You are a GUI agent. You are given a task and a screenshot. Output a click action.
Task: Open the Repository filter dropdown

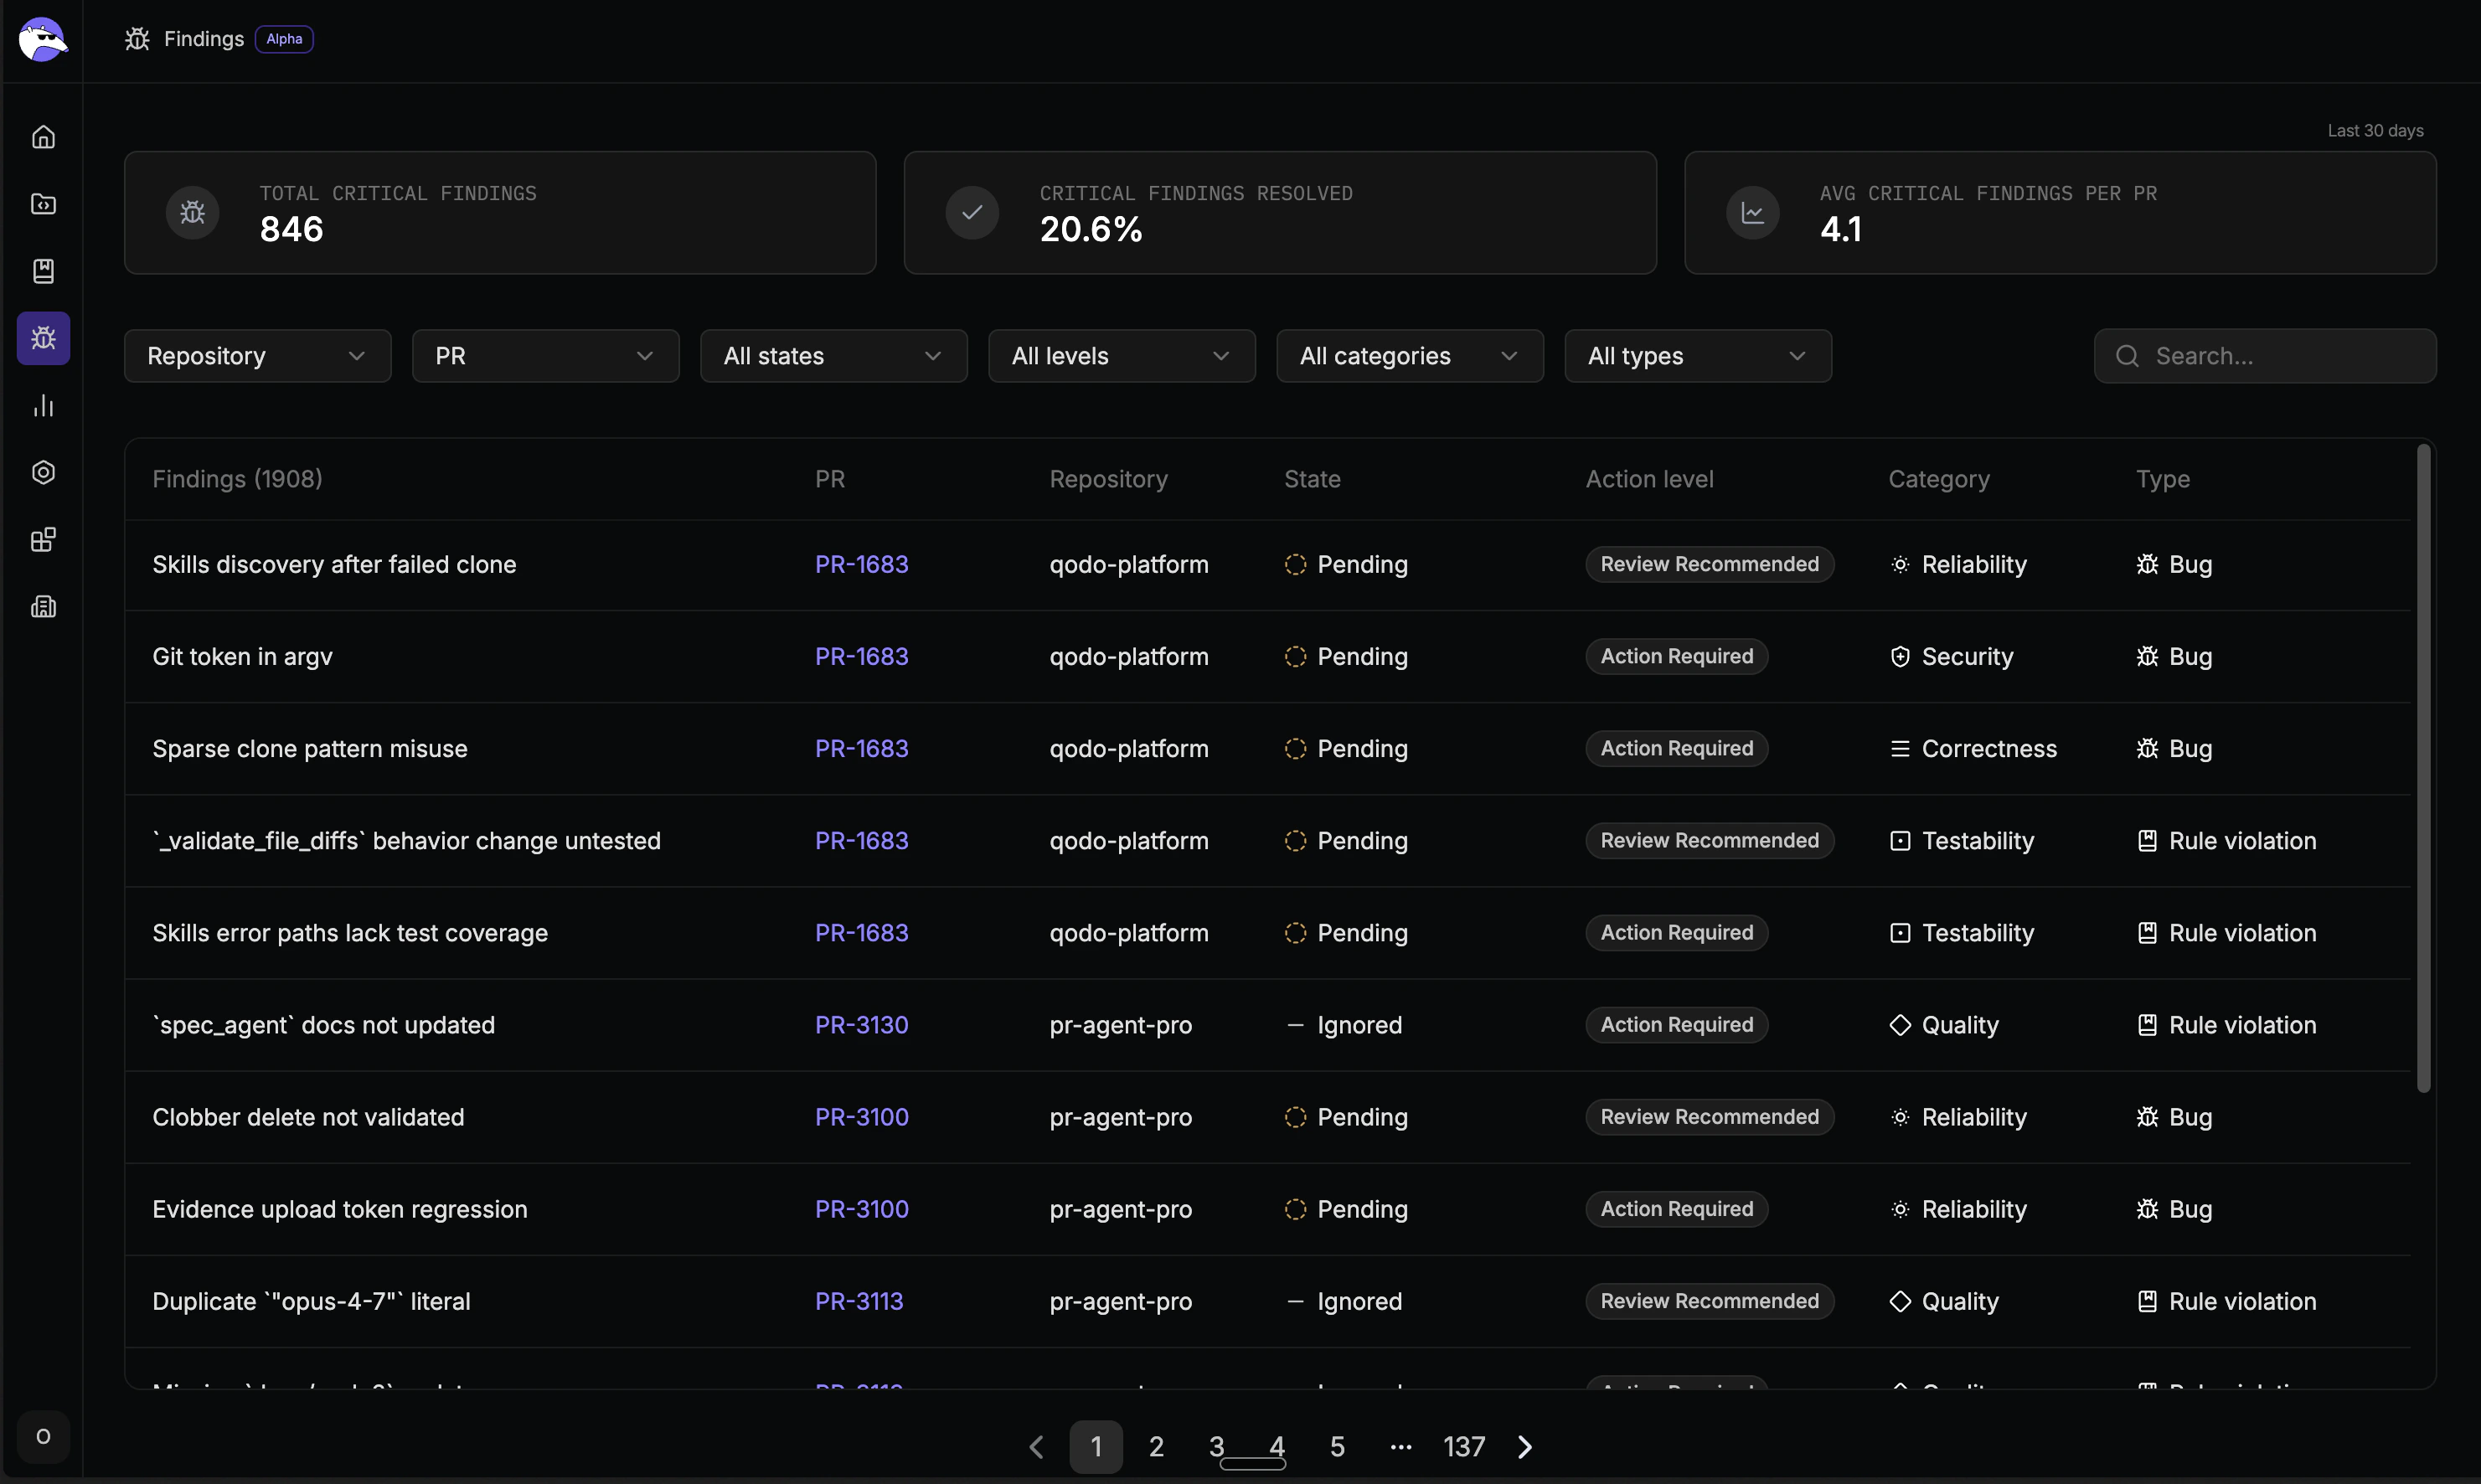[x=257, y=356]
